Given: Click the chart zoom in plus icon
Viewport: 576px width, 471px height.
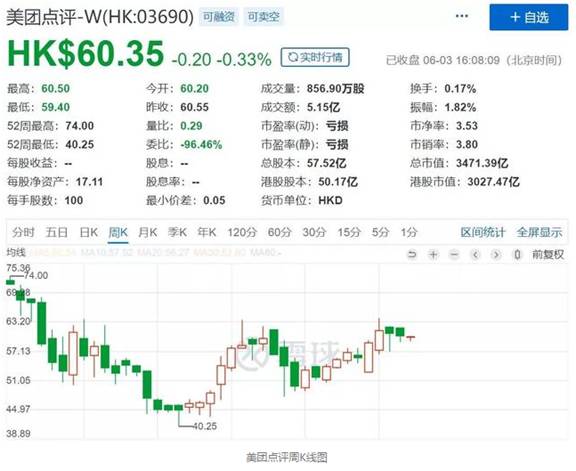Looking at the screenshot, I should (x=433, y=254).
